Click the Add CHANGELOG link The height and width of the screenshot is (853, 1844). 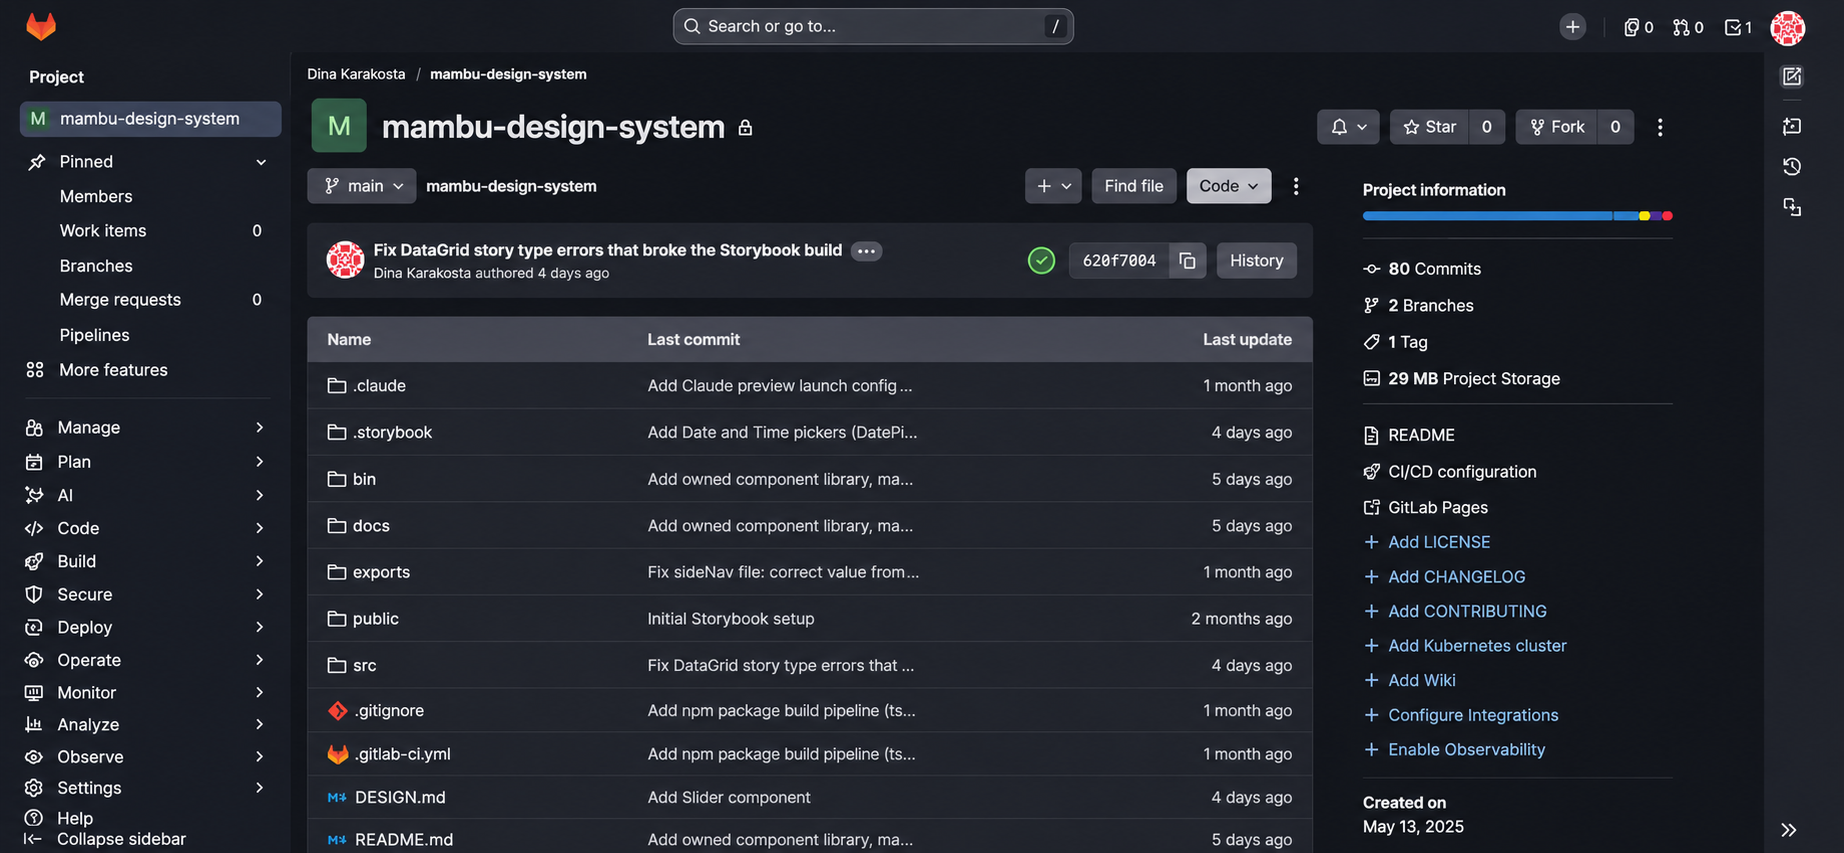click(1456, 577)
